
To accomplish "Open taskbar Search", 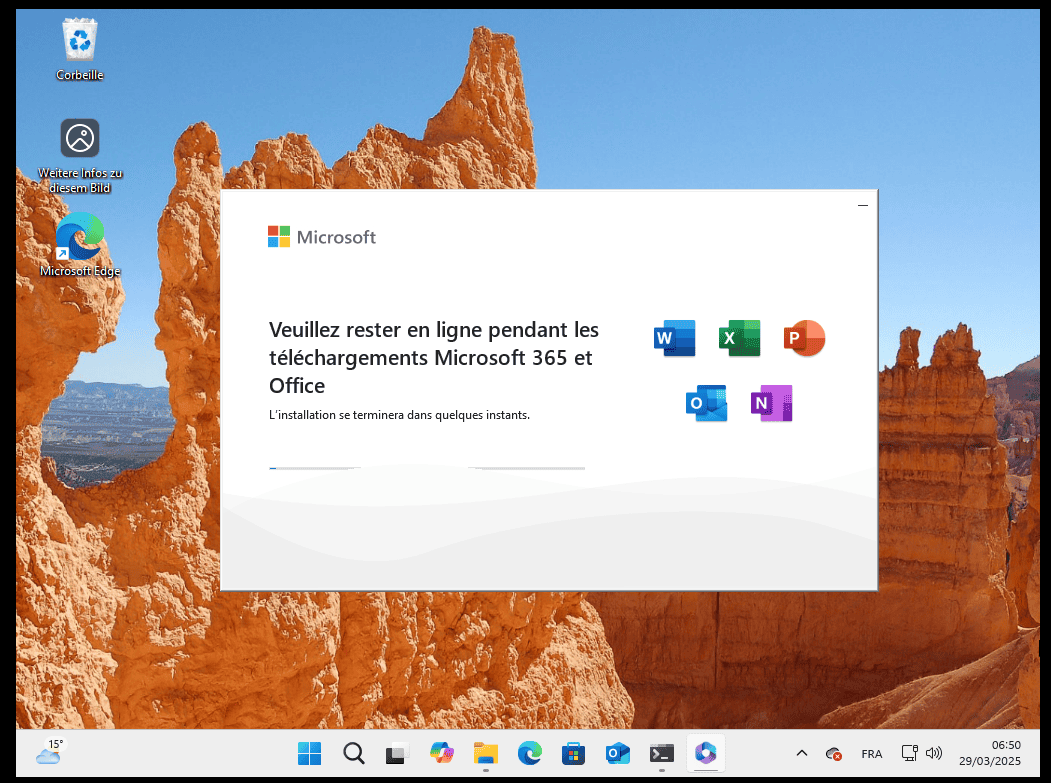I will (x=353, y=753).
